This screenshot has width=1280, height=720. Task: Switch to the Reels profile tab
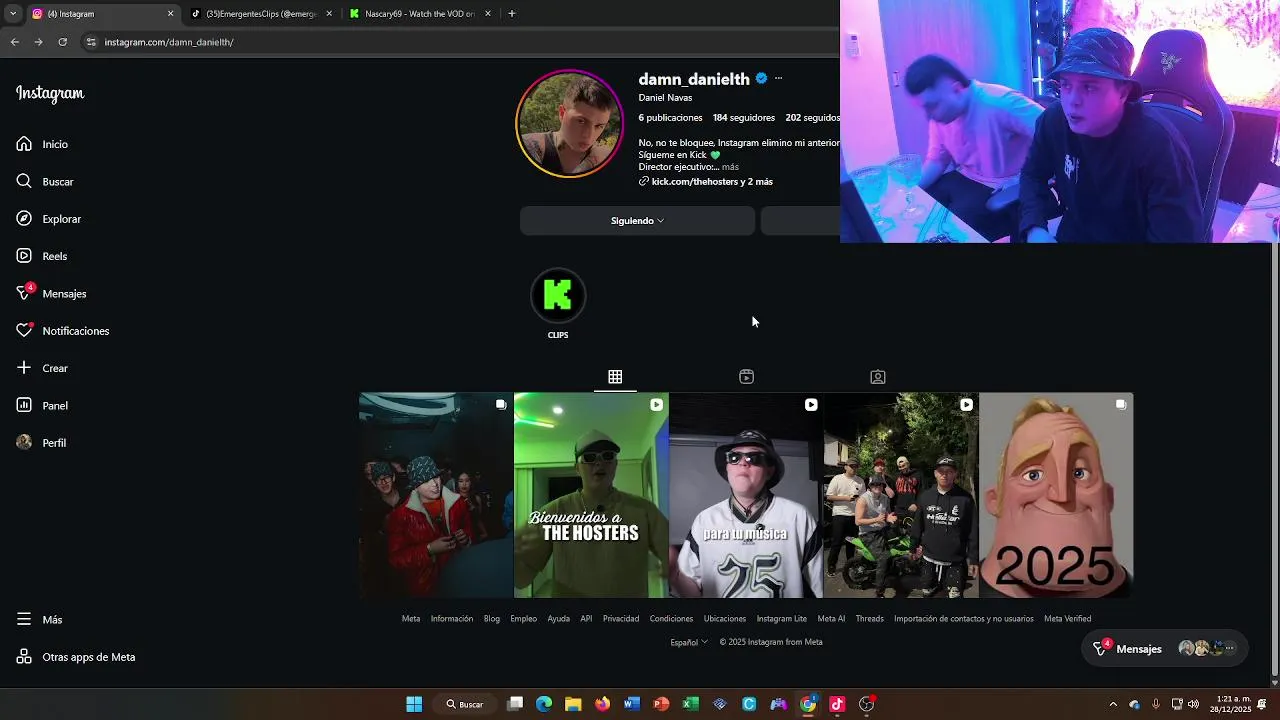pos(746,377)
